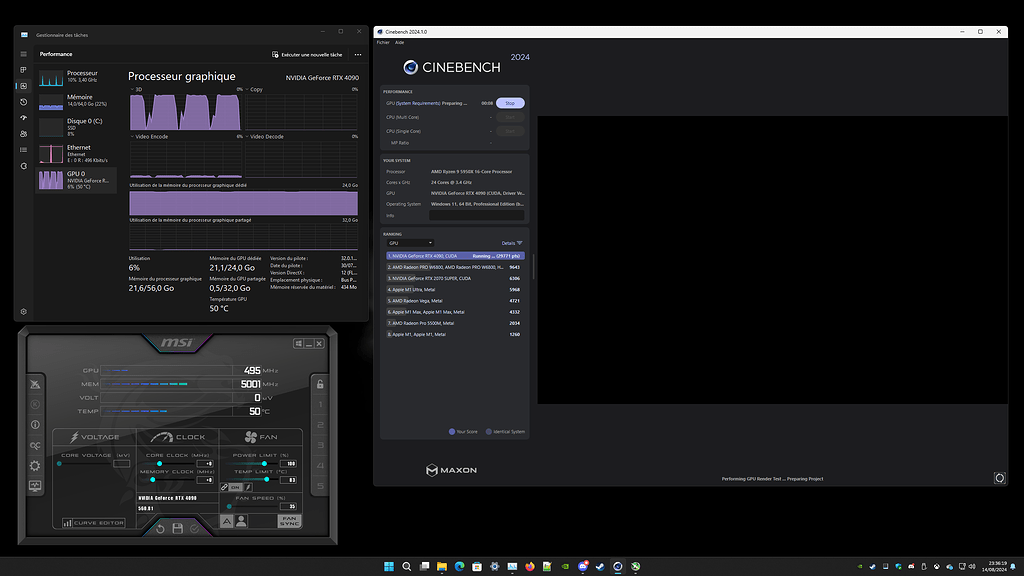Open the Afterburner settings gear
This screenshot has width=1024, height=576.
(x=34, y=465)
